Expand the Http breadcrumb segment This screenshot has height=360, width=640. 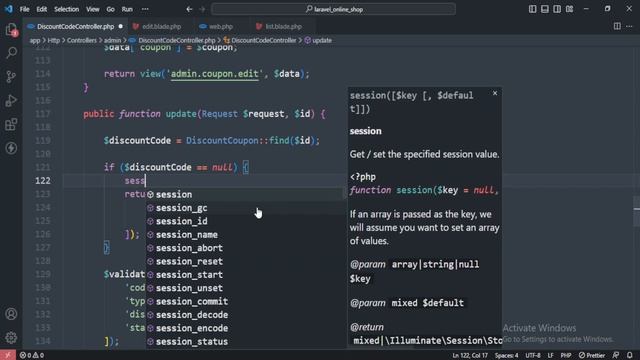tap(53, 40)
